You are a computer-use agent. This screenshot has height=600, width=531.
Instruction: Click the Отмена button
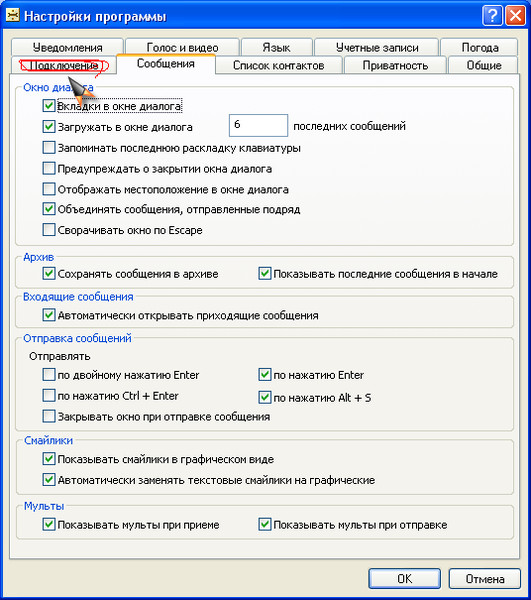click(484, 579)
